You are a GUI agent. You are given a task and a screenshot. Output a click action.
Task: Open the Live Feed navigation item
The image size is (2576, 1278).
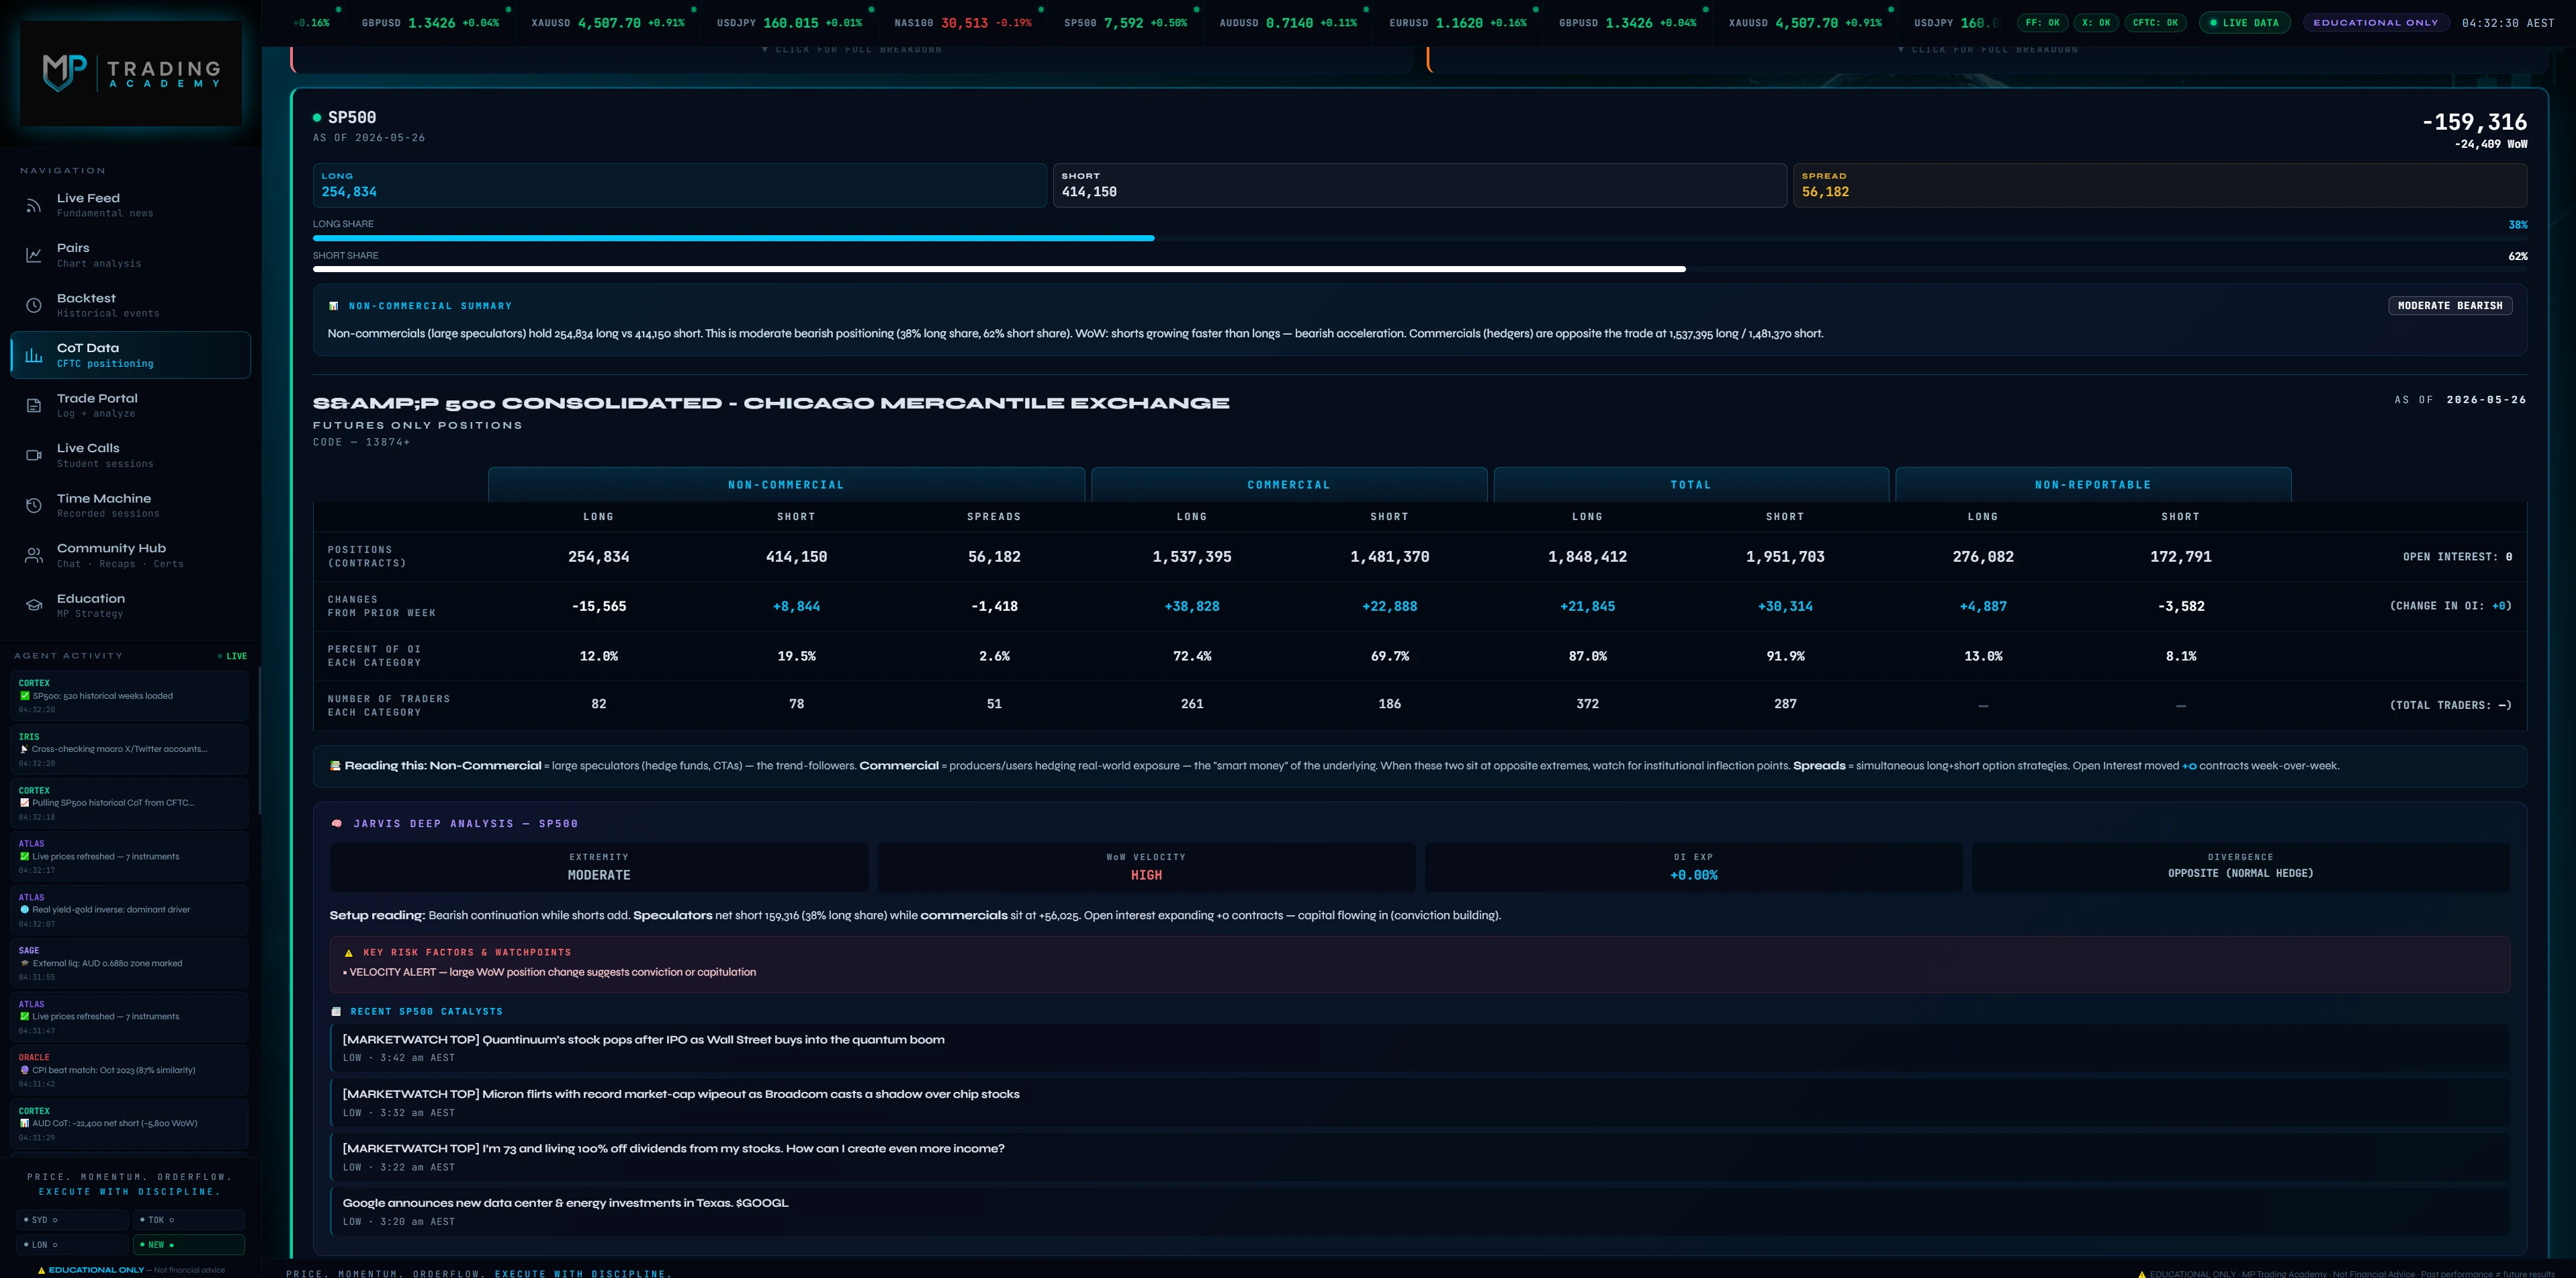(x=131, y=205)
